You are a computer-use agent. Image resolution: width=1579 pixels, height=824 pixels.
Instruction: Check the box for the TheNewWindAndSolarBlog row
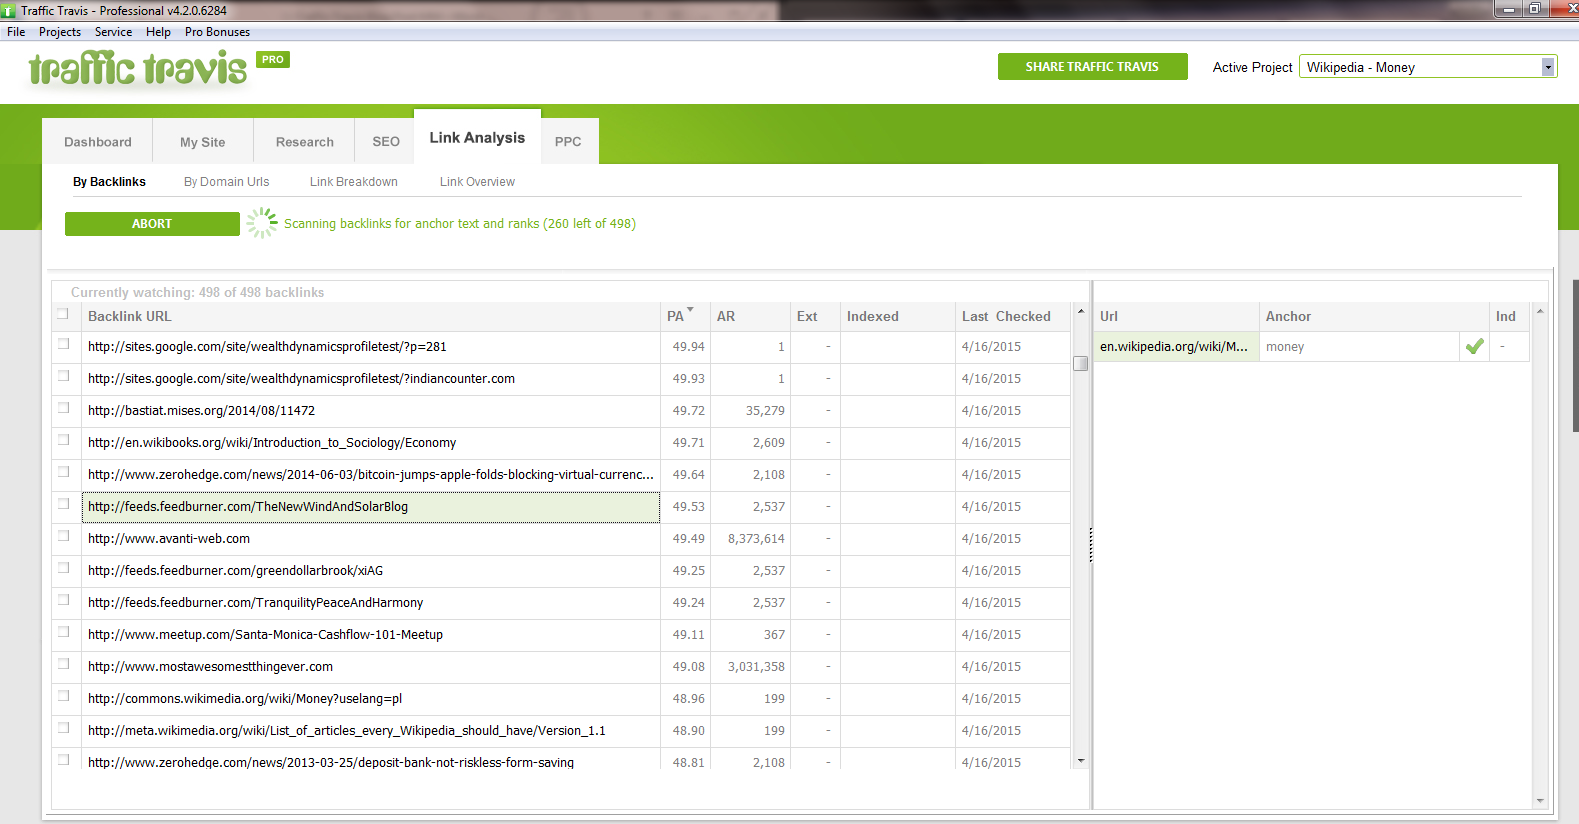click(63, 504)
